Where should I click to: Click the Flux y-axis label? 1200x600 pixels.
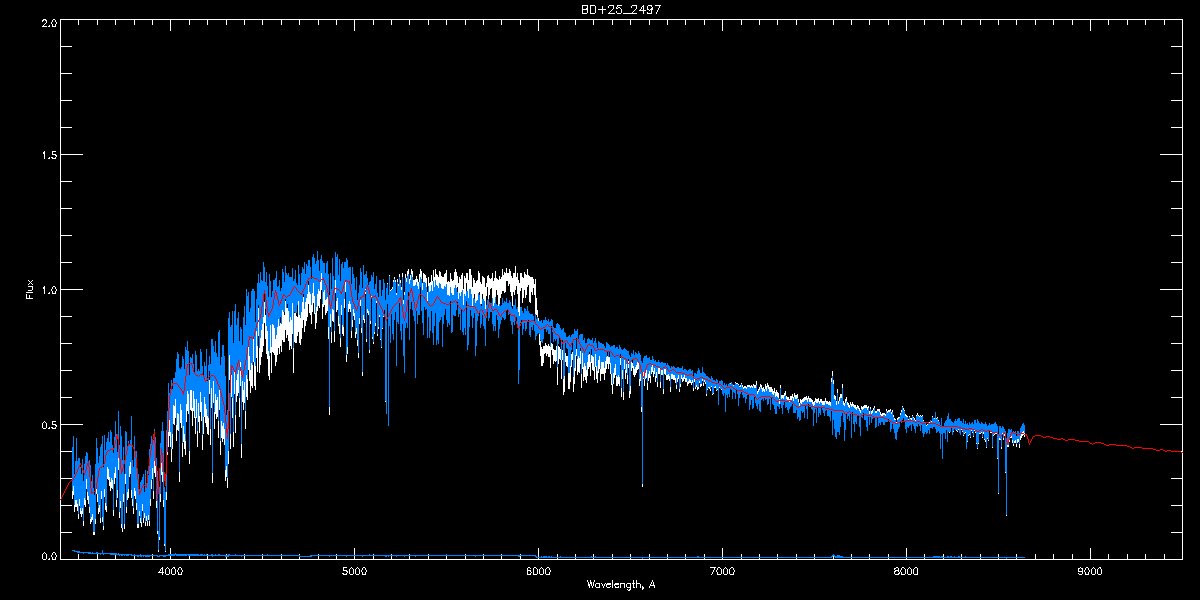point(30,289)
